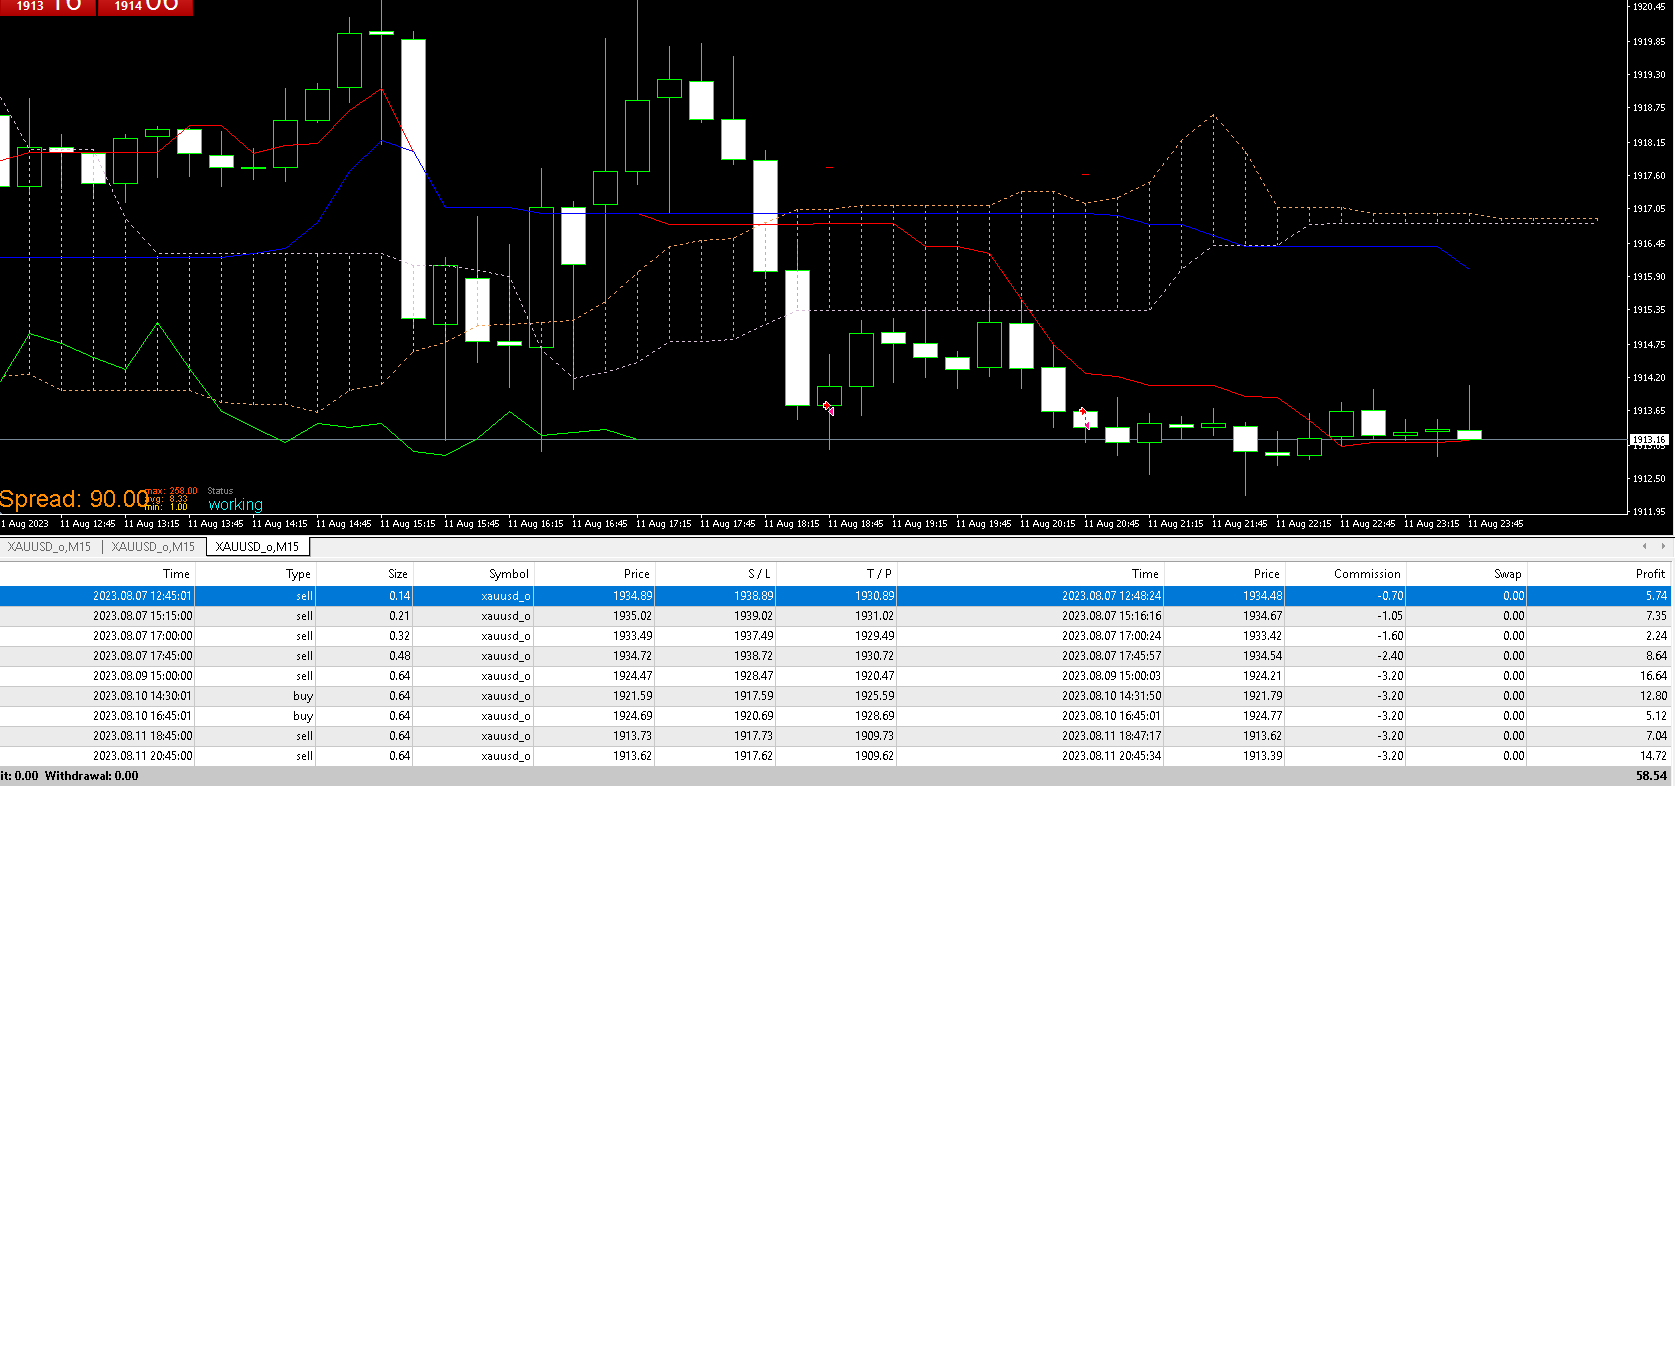Viewport: 1675px width, 1350px height.
Task: Click the 1917.05 price scale label
Action: click(1649, 209)
